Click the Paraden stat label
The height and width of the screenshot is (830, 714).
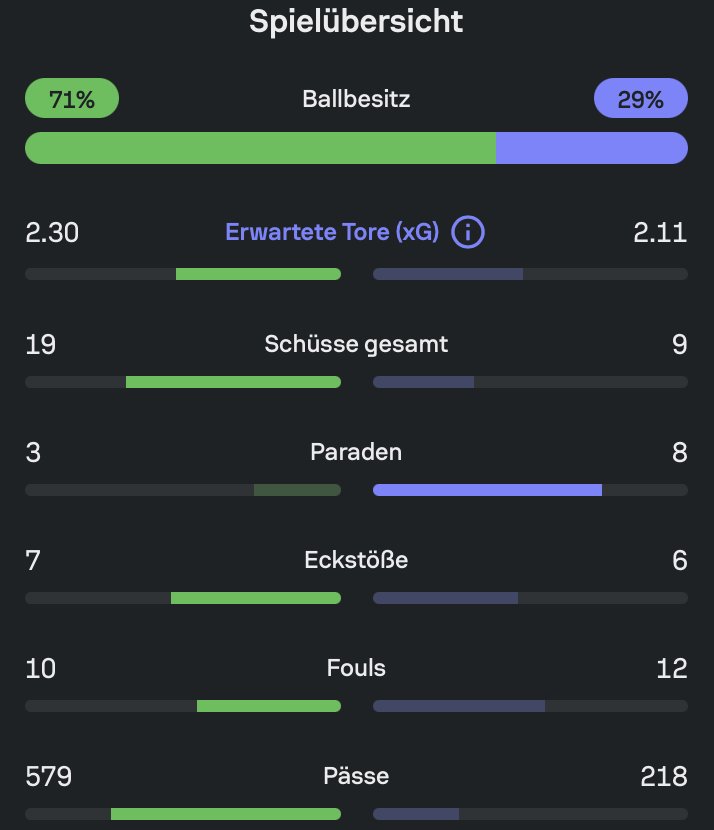point(356,452)
